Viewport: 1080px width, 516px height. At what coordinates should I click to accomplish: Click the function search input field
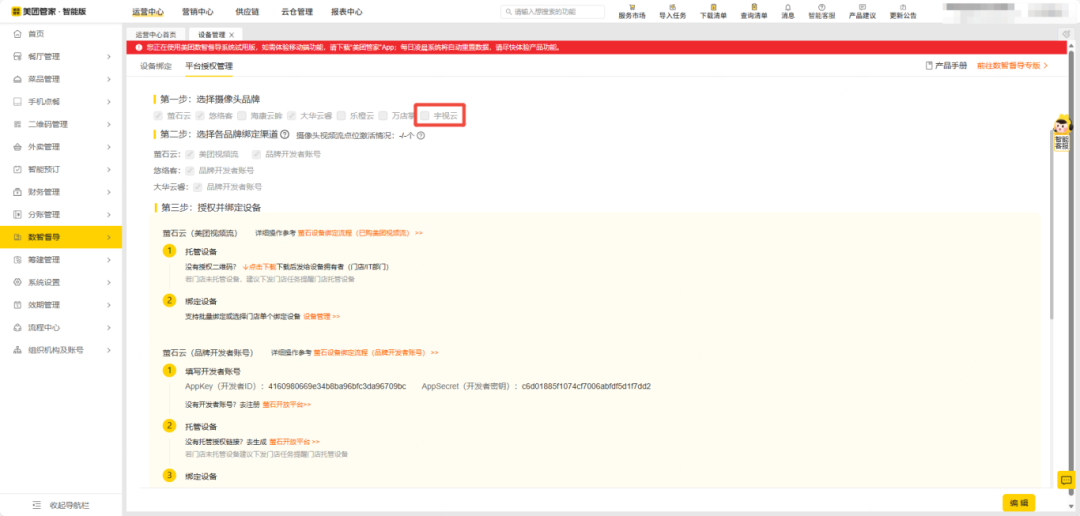click(x=553, y=12)
